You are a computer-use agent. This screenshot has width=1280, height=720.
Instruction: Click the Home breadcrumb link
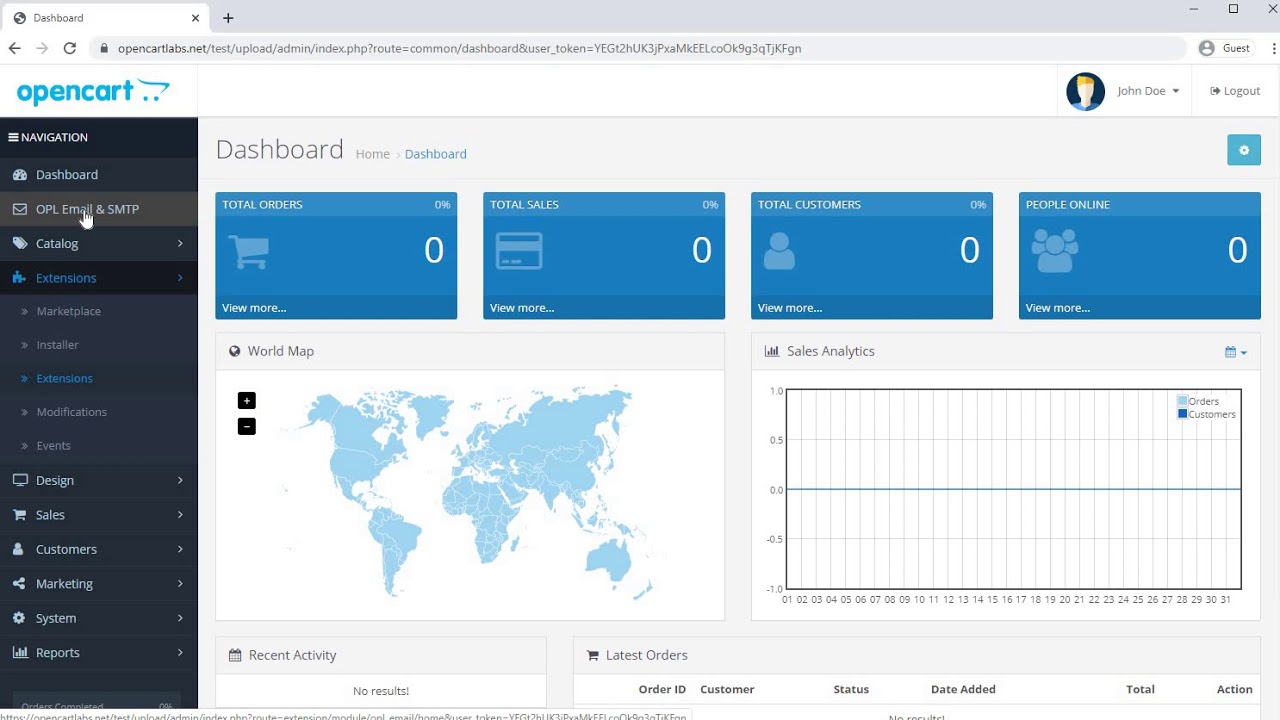click(372, 154)
